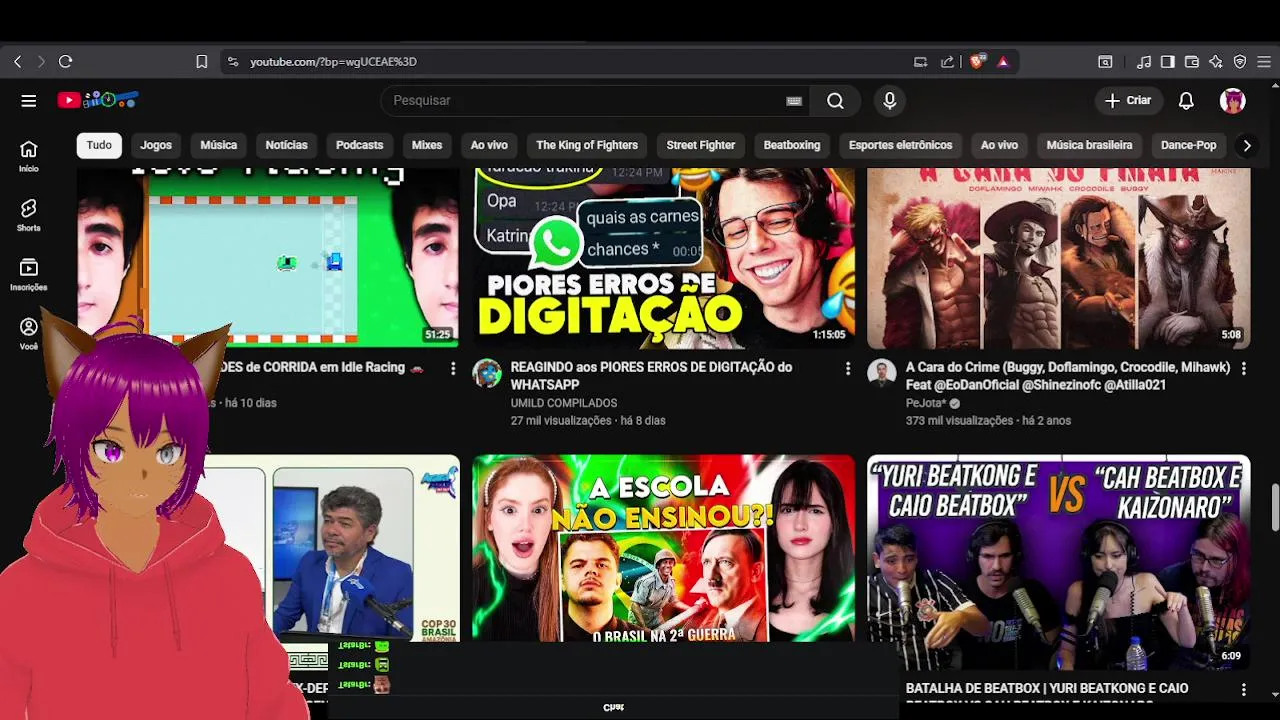Open options menu for REAGINDO aos PIORES ERROS video
Image resolution: width=1280 pixels, height=720 pixels.
[x=848, y=369]
